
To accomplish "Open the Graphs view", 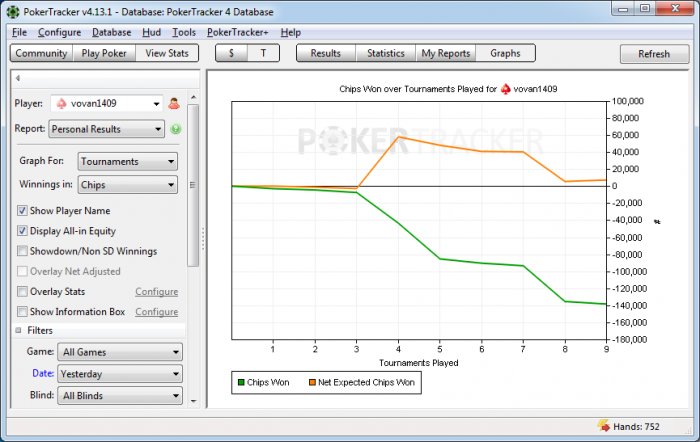I will 505,53.
